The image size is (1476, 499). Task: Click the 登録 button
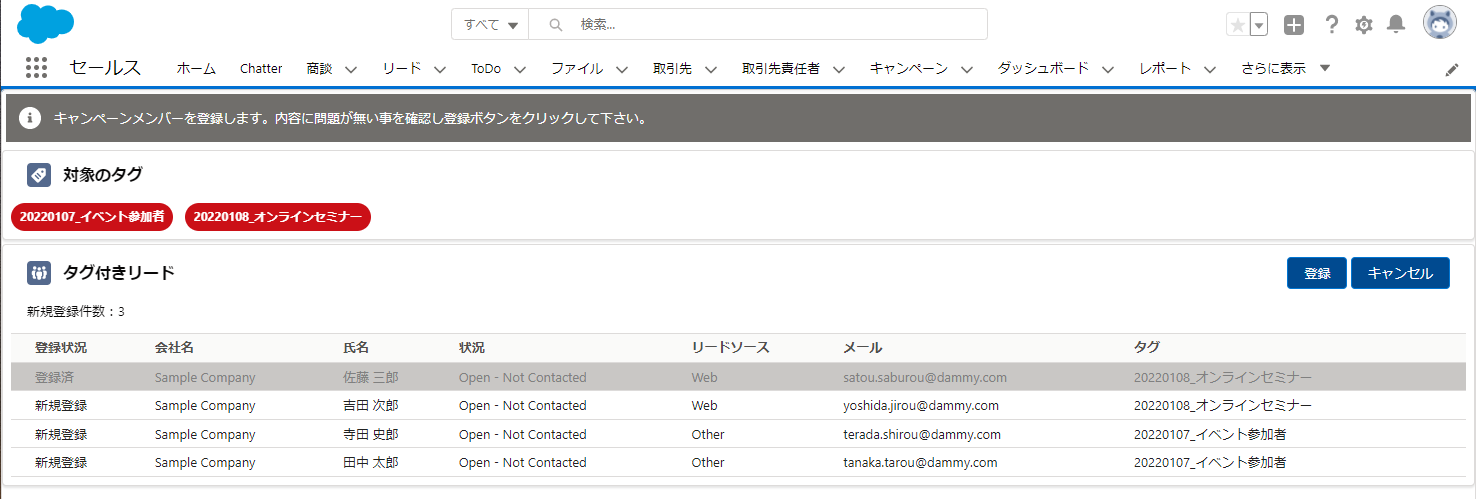coord(1317,273)
